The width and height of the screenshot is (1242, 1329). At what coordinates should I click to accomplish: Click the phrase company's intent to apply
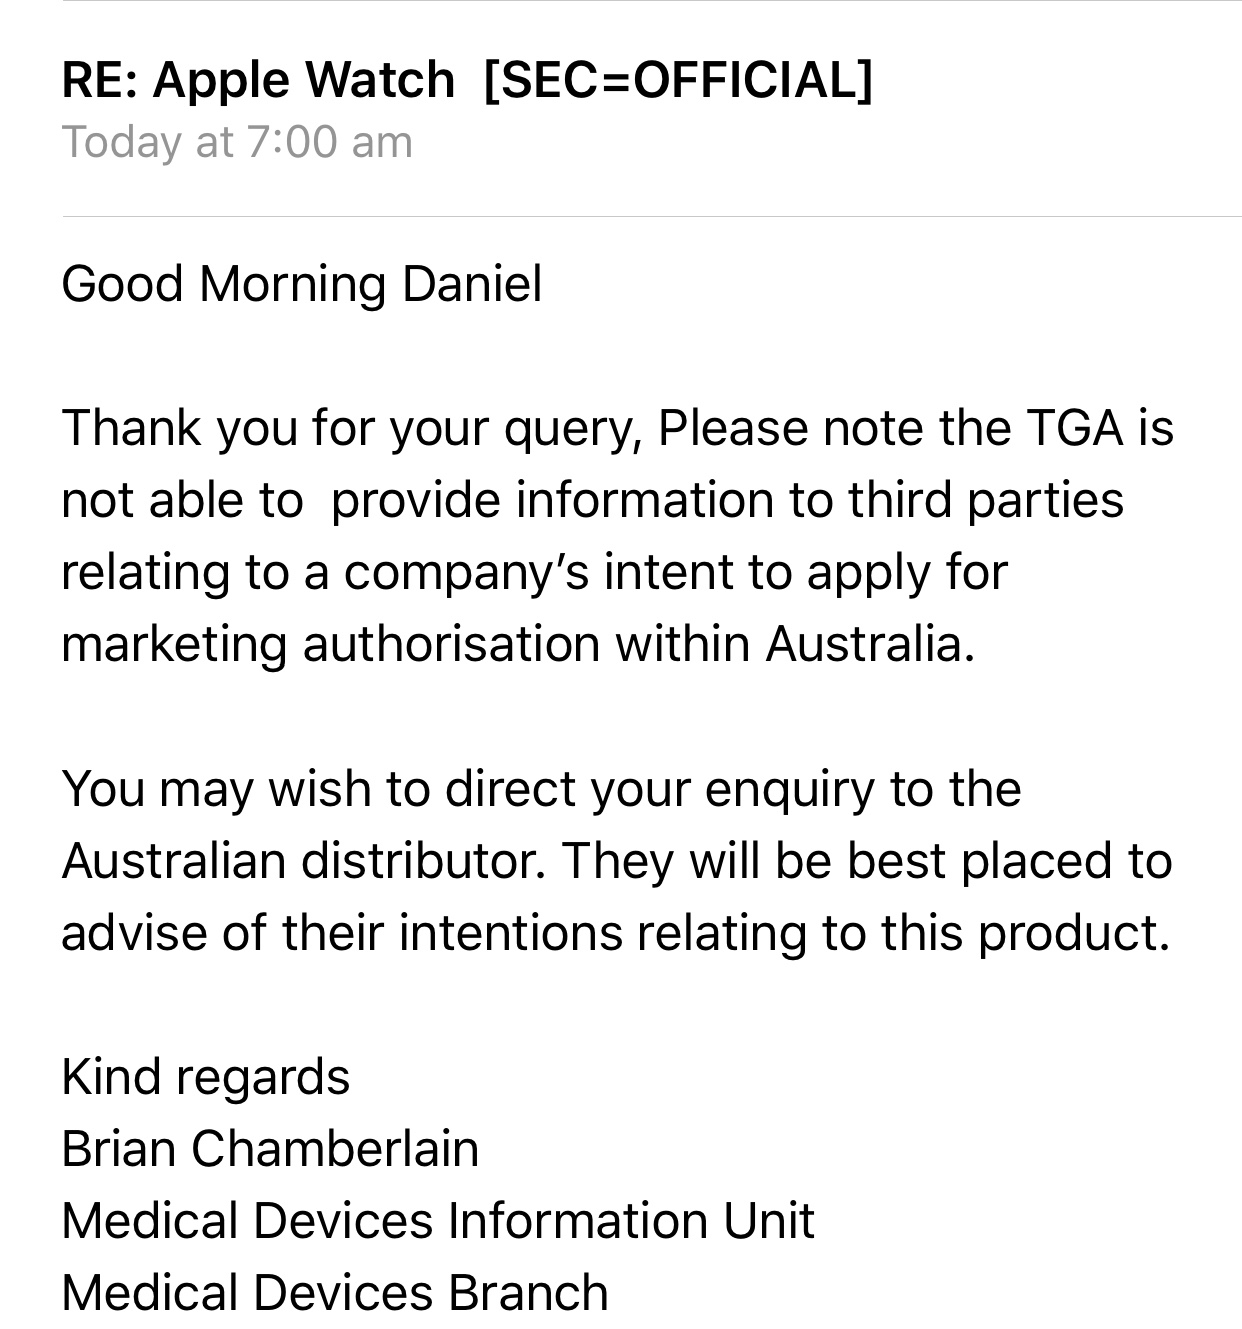641,574
